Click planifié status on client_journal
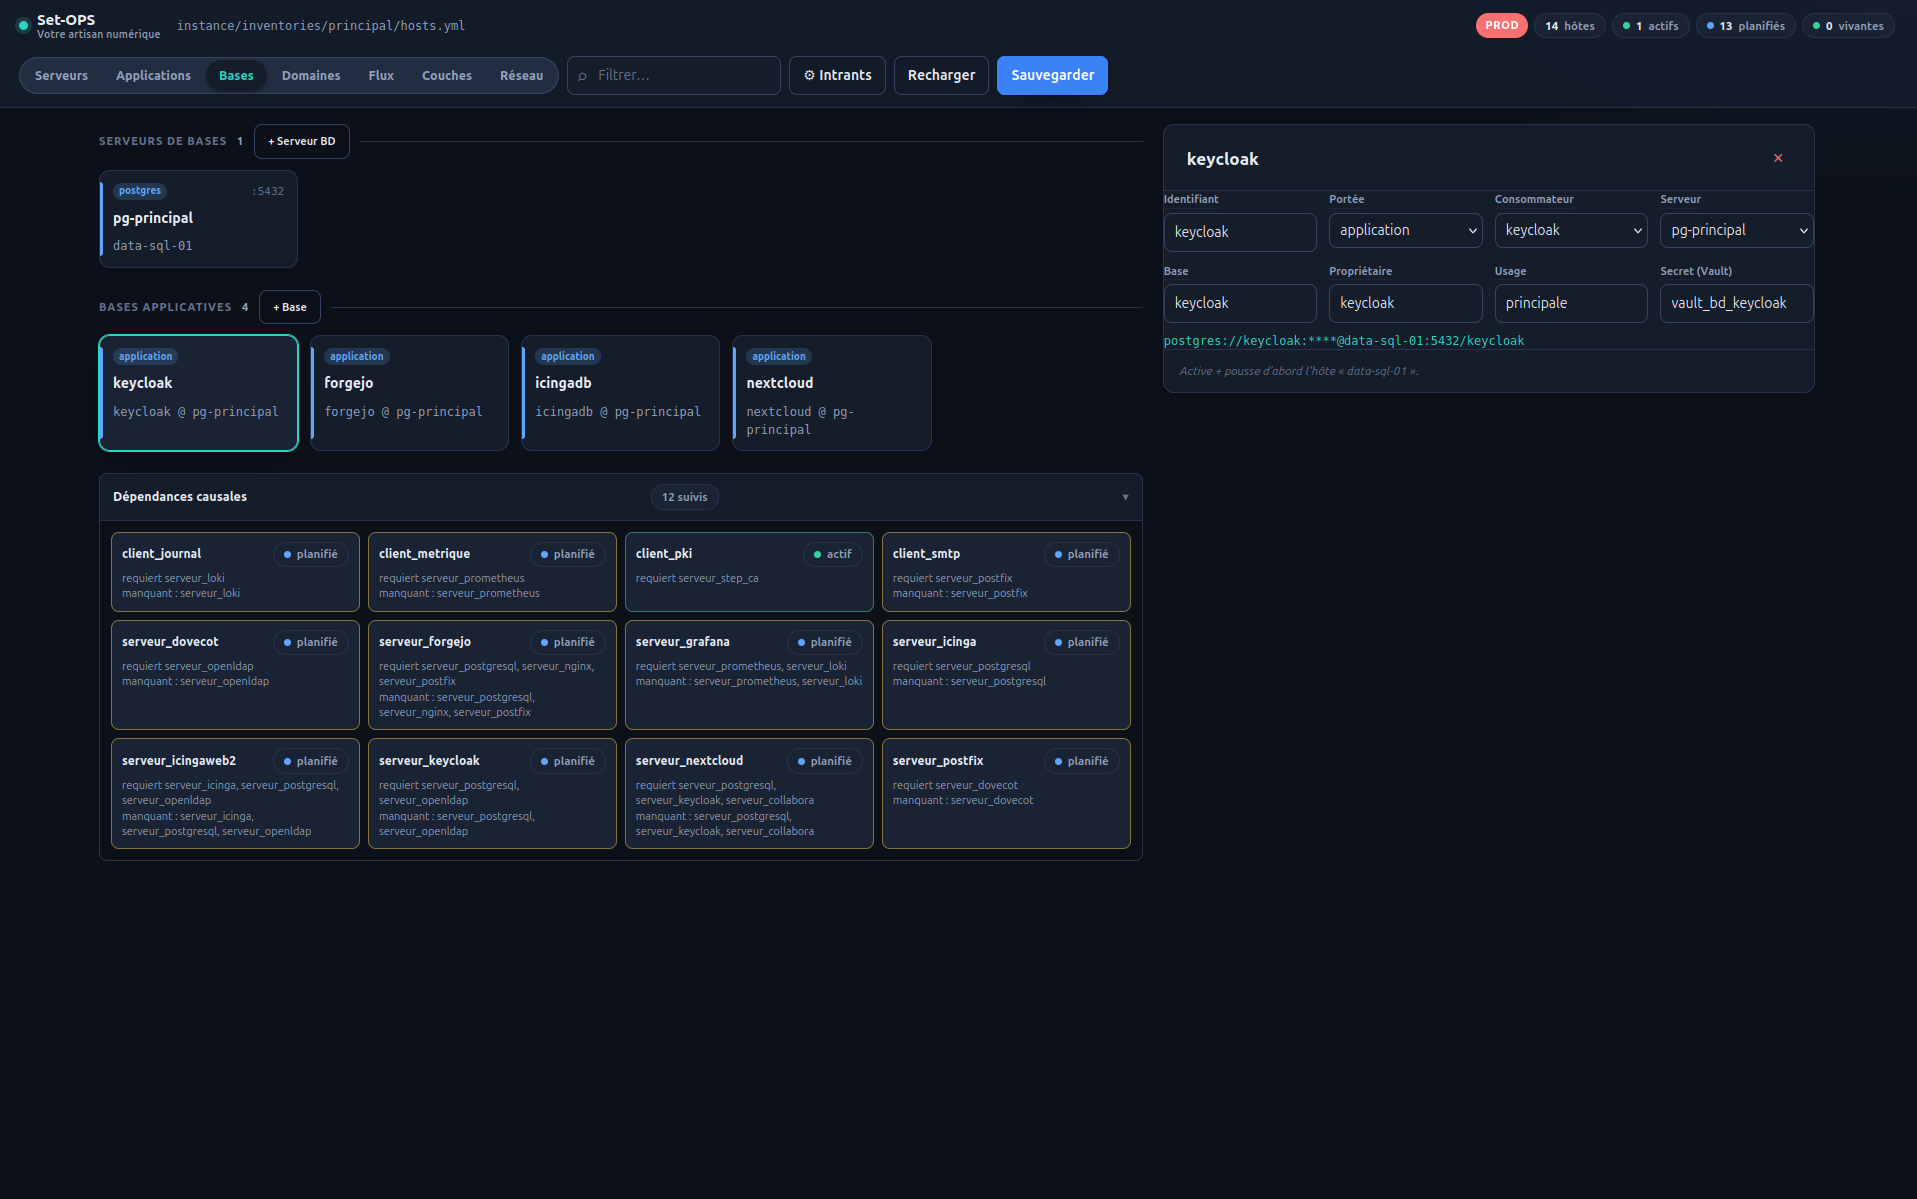Viewport: 1917px width, 1199px height. [310, 554]
